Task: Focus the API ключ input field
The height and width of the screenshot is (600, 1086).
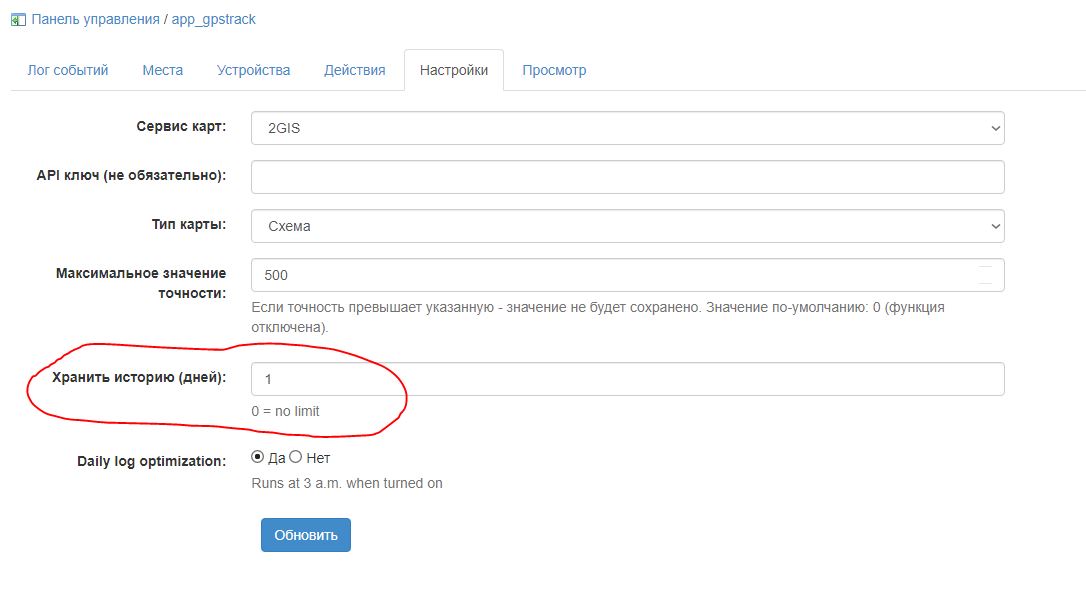Action: tap(627, 177)
